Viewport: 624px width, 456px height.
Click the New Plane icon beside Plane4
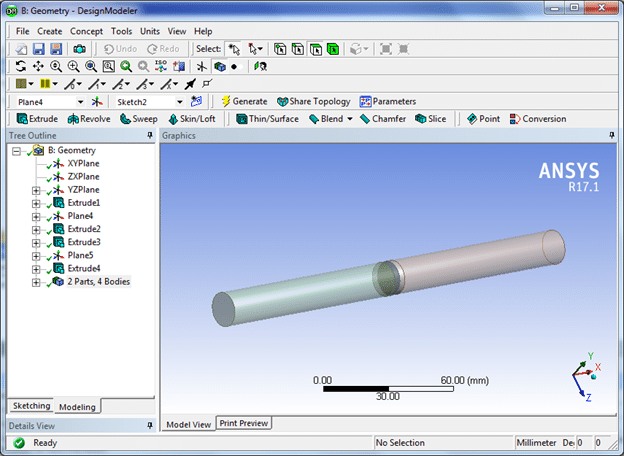click(x=97, y=101)
